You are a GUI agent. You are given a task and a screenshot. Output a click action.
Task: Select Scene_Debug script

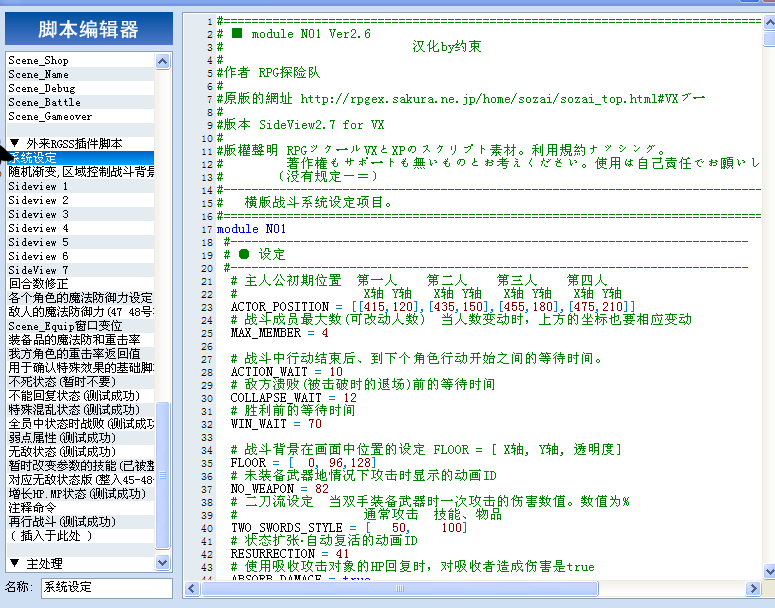tap(81, 88)
